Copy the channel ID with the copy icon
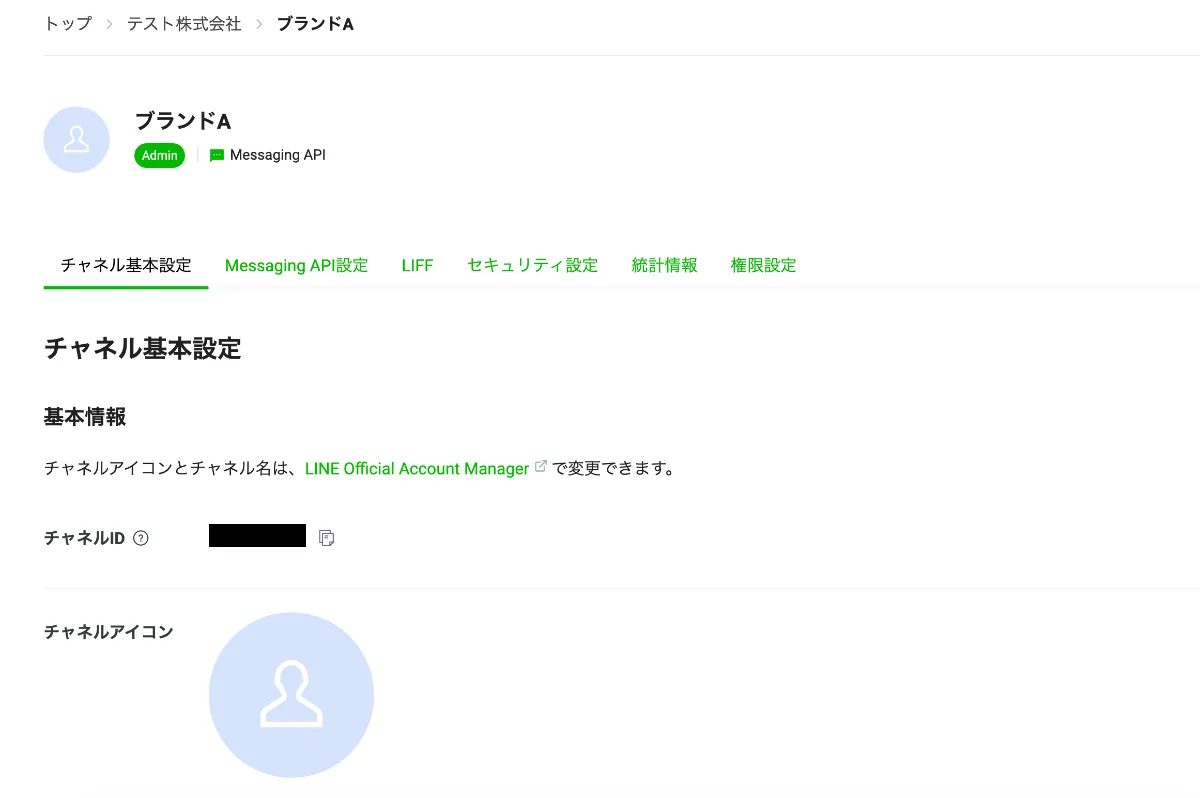 click(x=326, y=538)
